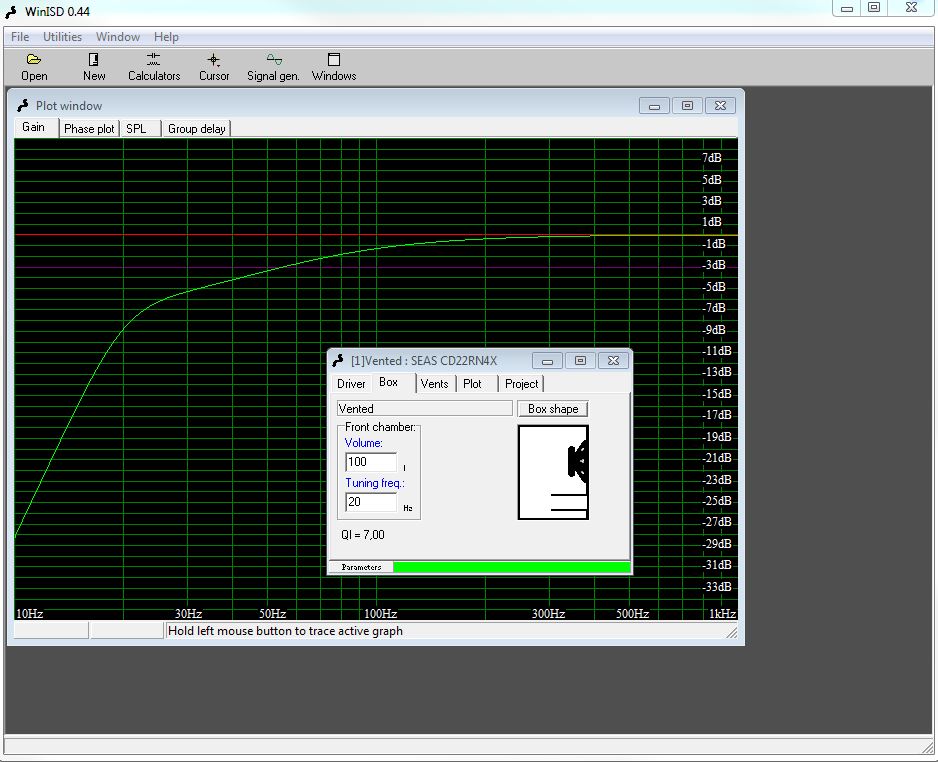
Task: Minimize the Vented SEAS CD22RN4X window
Action: click(547, 361)
